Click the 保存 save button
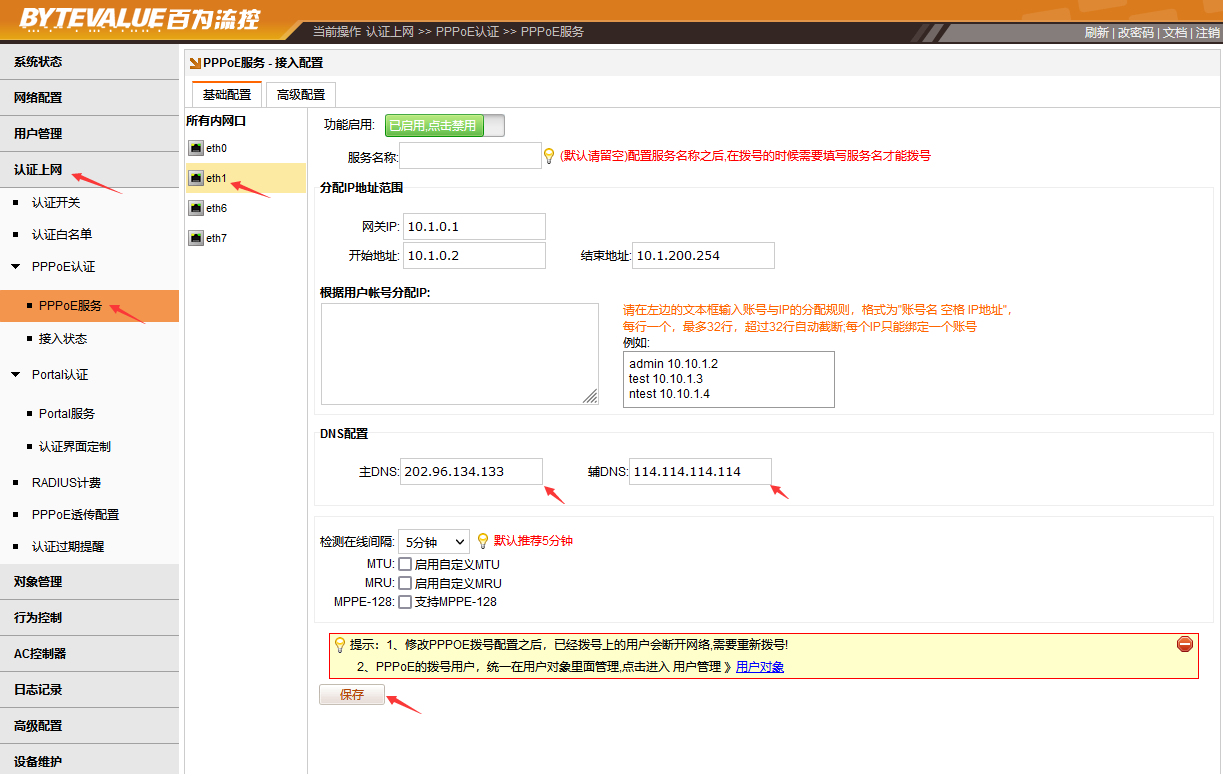This screenshot has height=774, width=1223. coord(352,695)
